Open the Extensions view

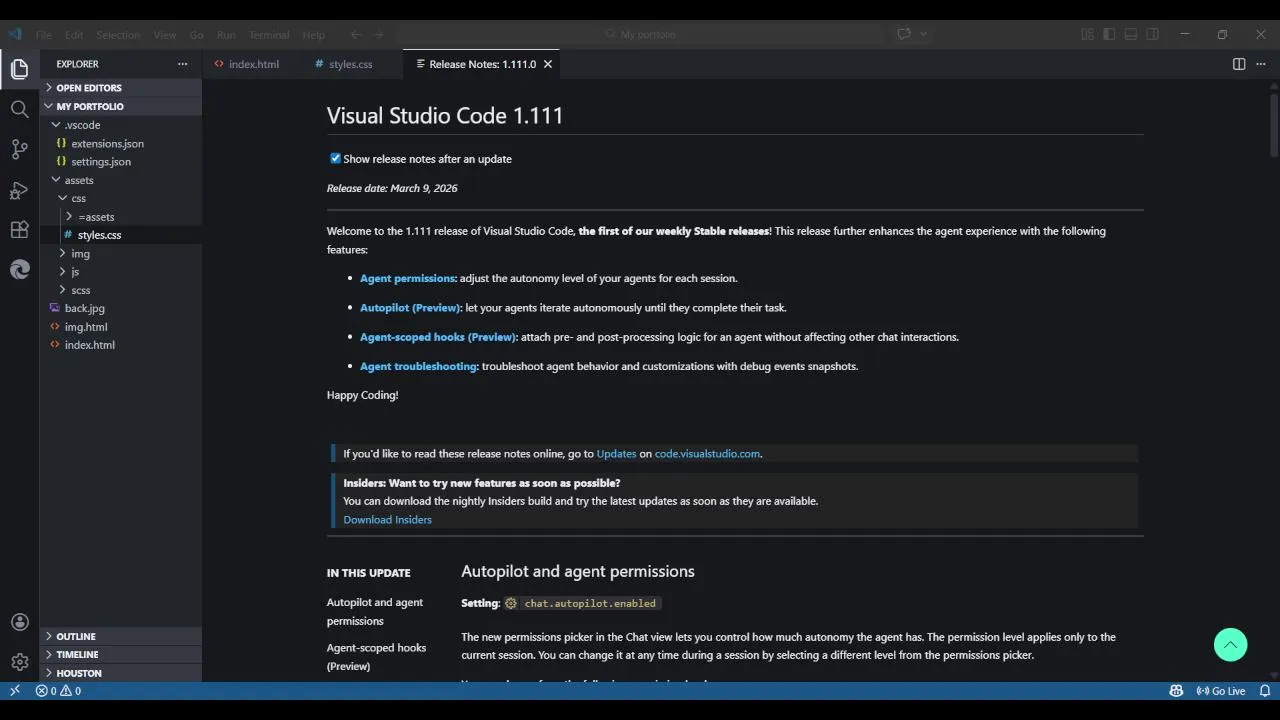19,230
